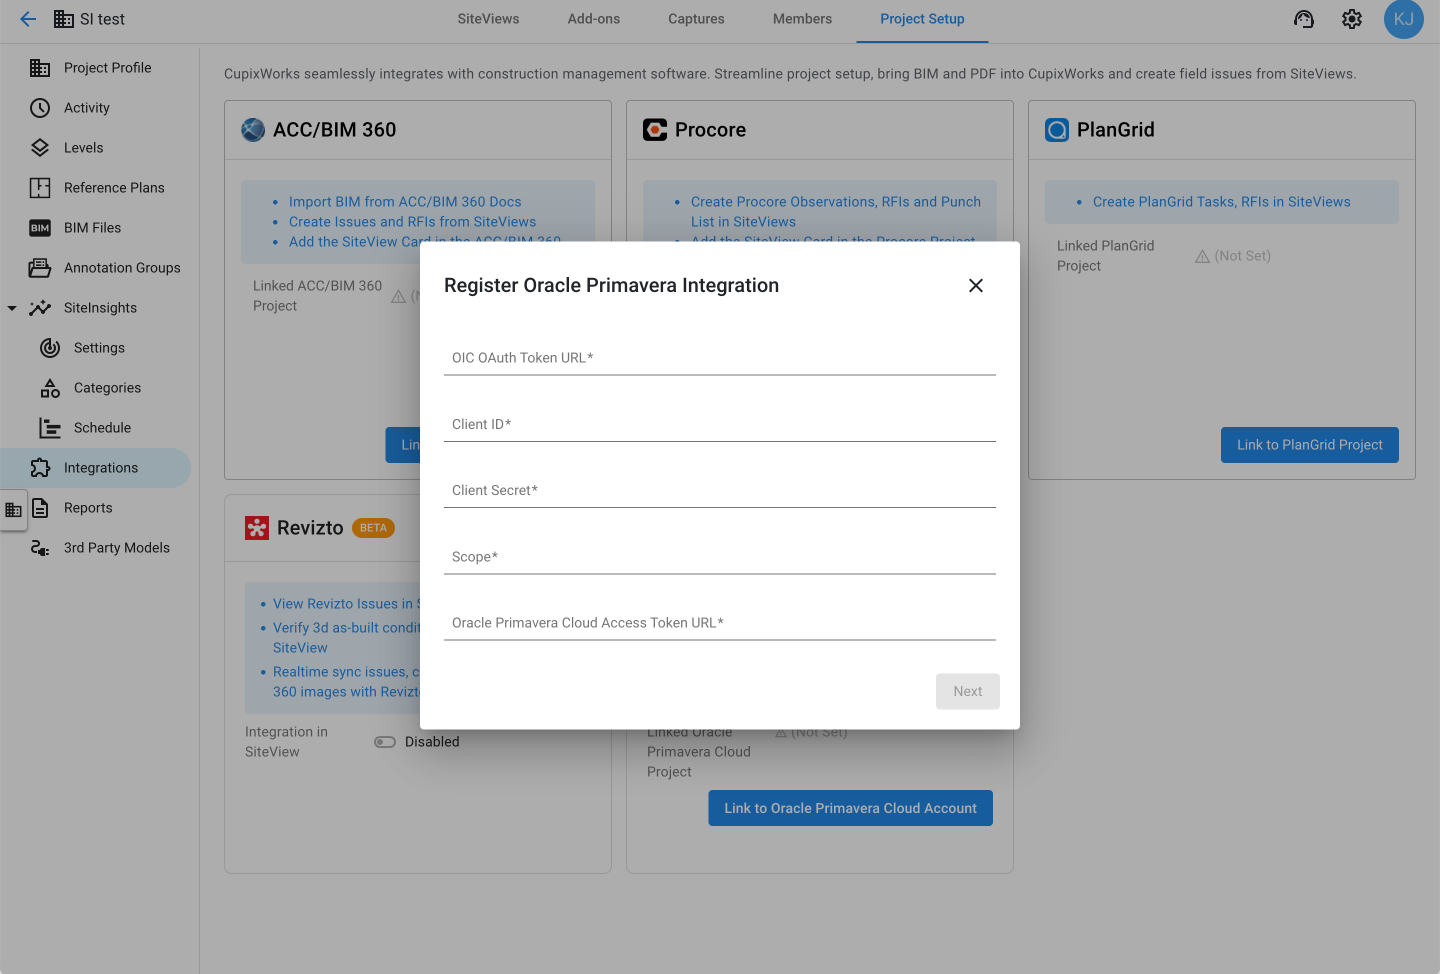Switch to the Add-ons tab

pyautogui.click(x=594, y=19)
